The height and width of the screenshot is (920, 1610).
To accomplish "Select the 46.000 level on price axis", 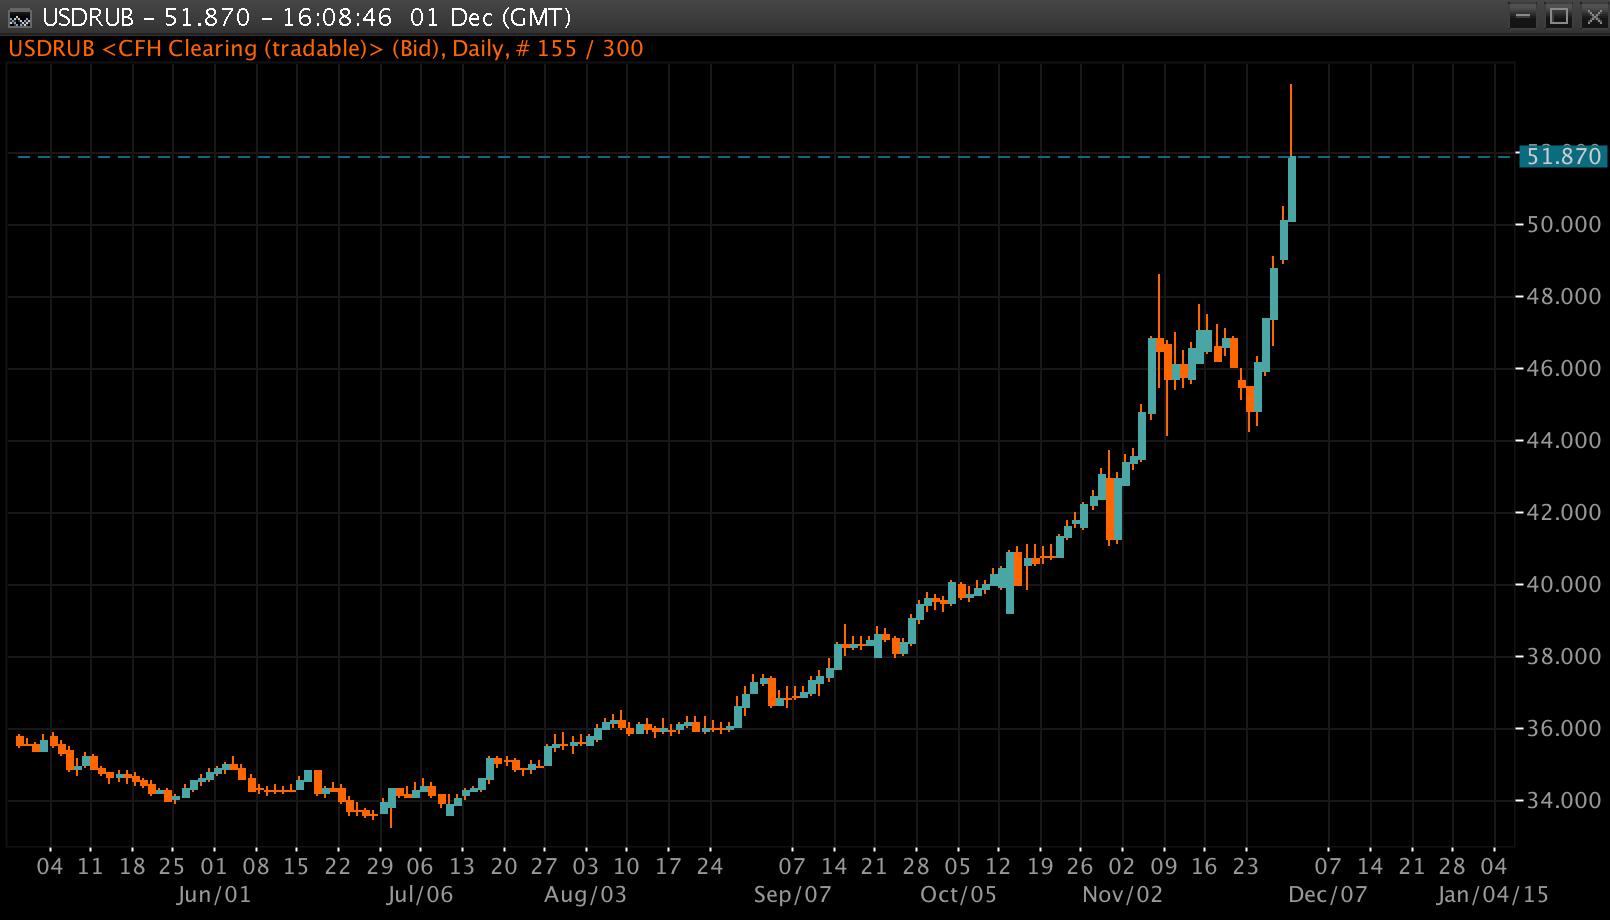I will pyautogui.click(x=1563, y=369).
